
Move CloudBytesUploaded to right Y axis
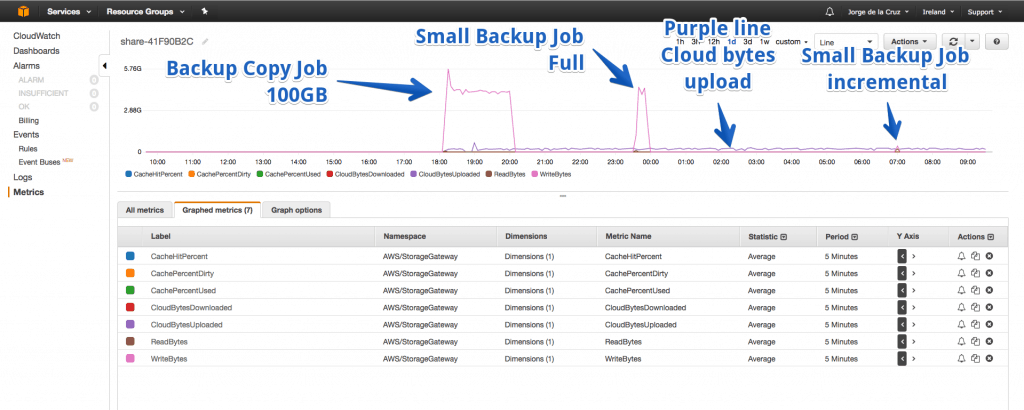(914, 324)
